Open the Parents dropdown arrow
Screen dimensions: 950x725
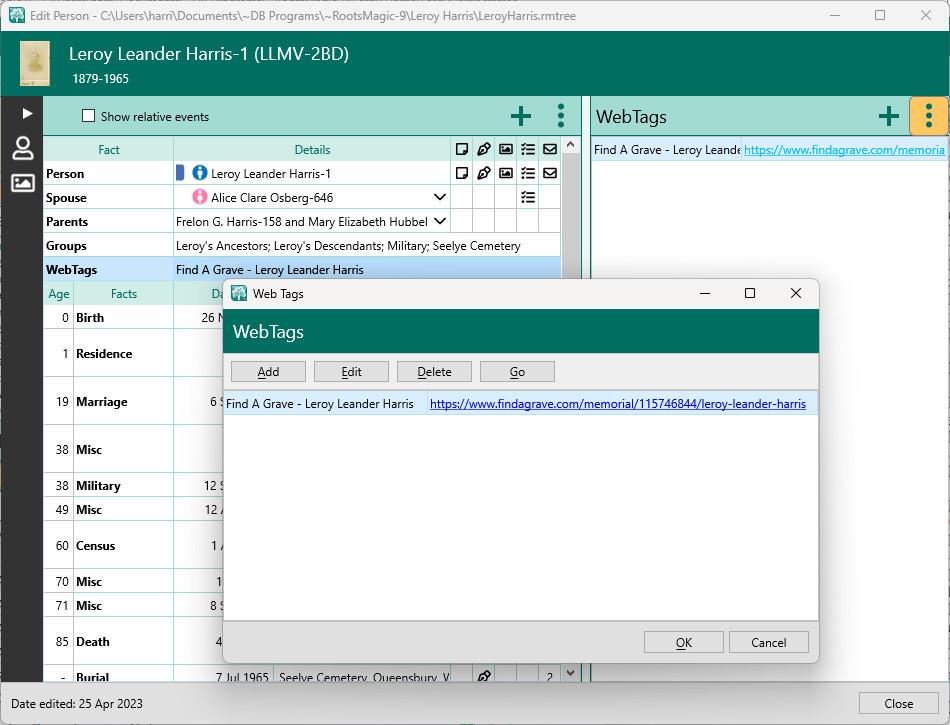pyautogui.click(x=439, y=221)
